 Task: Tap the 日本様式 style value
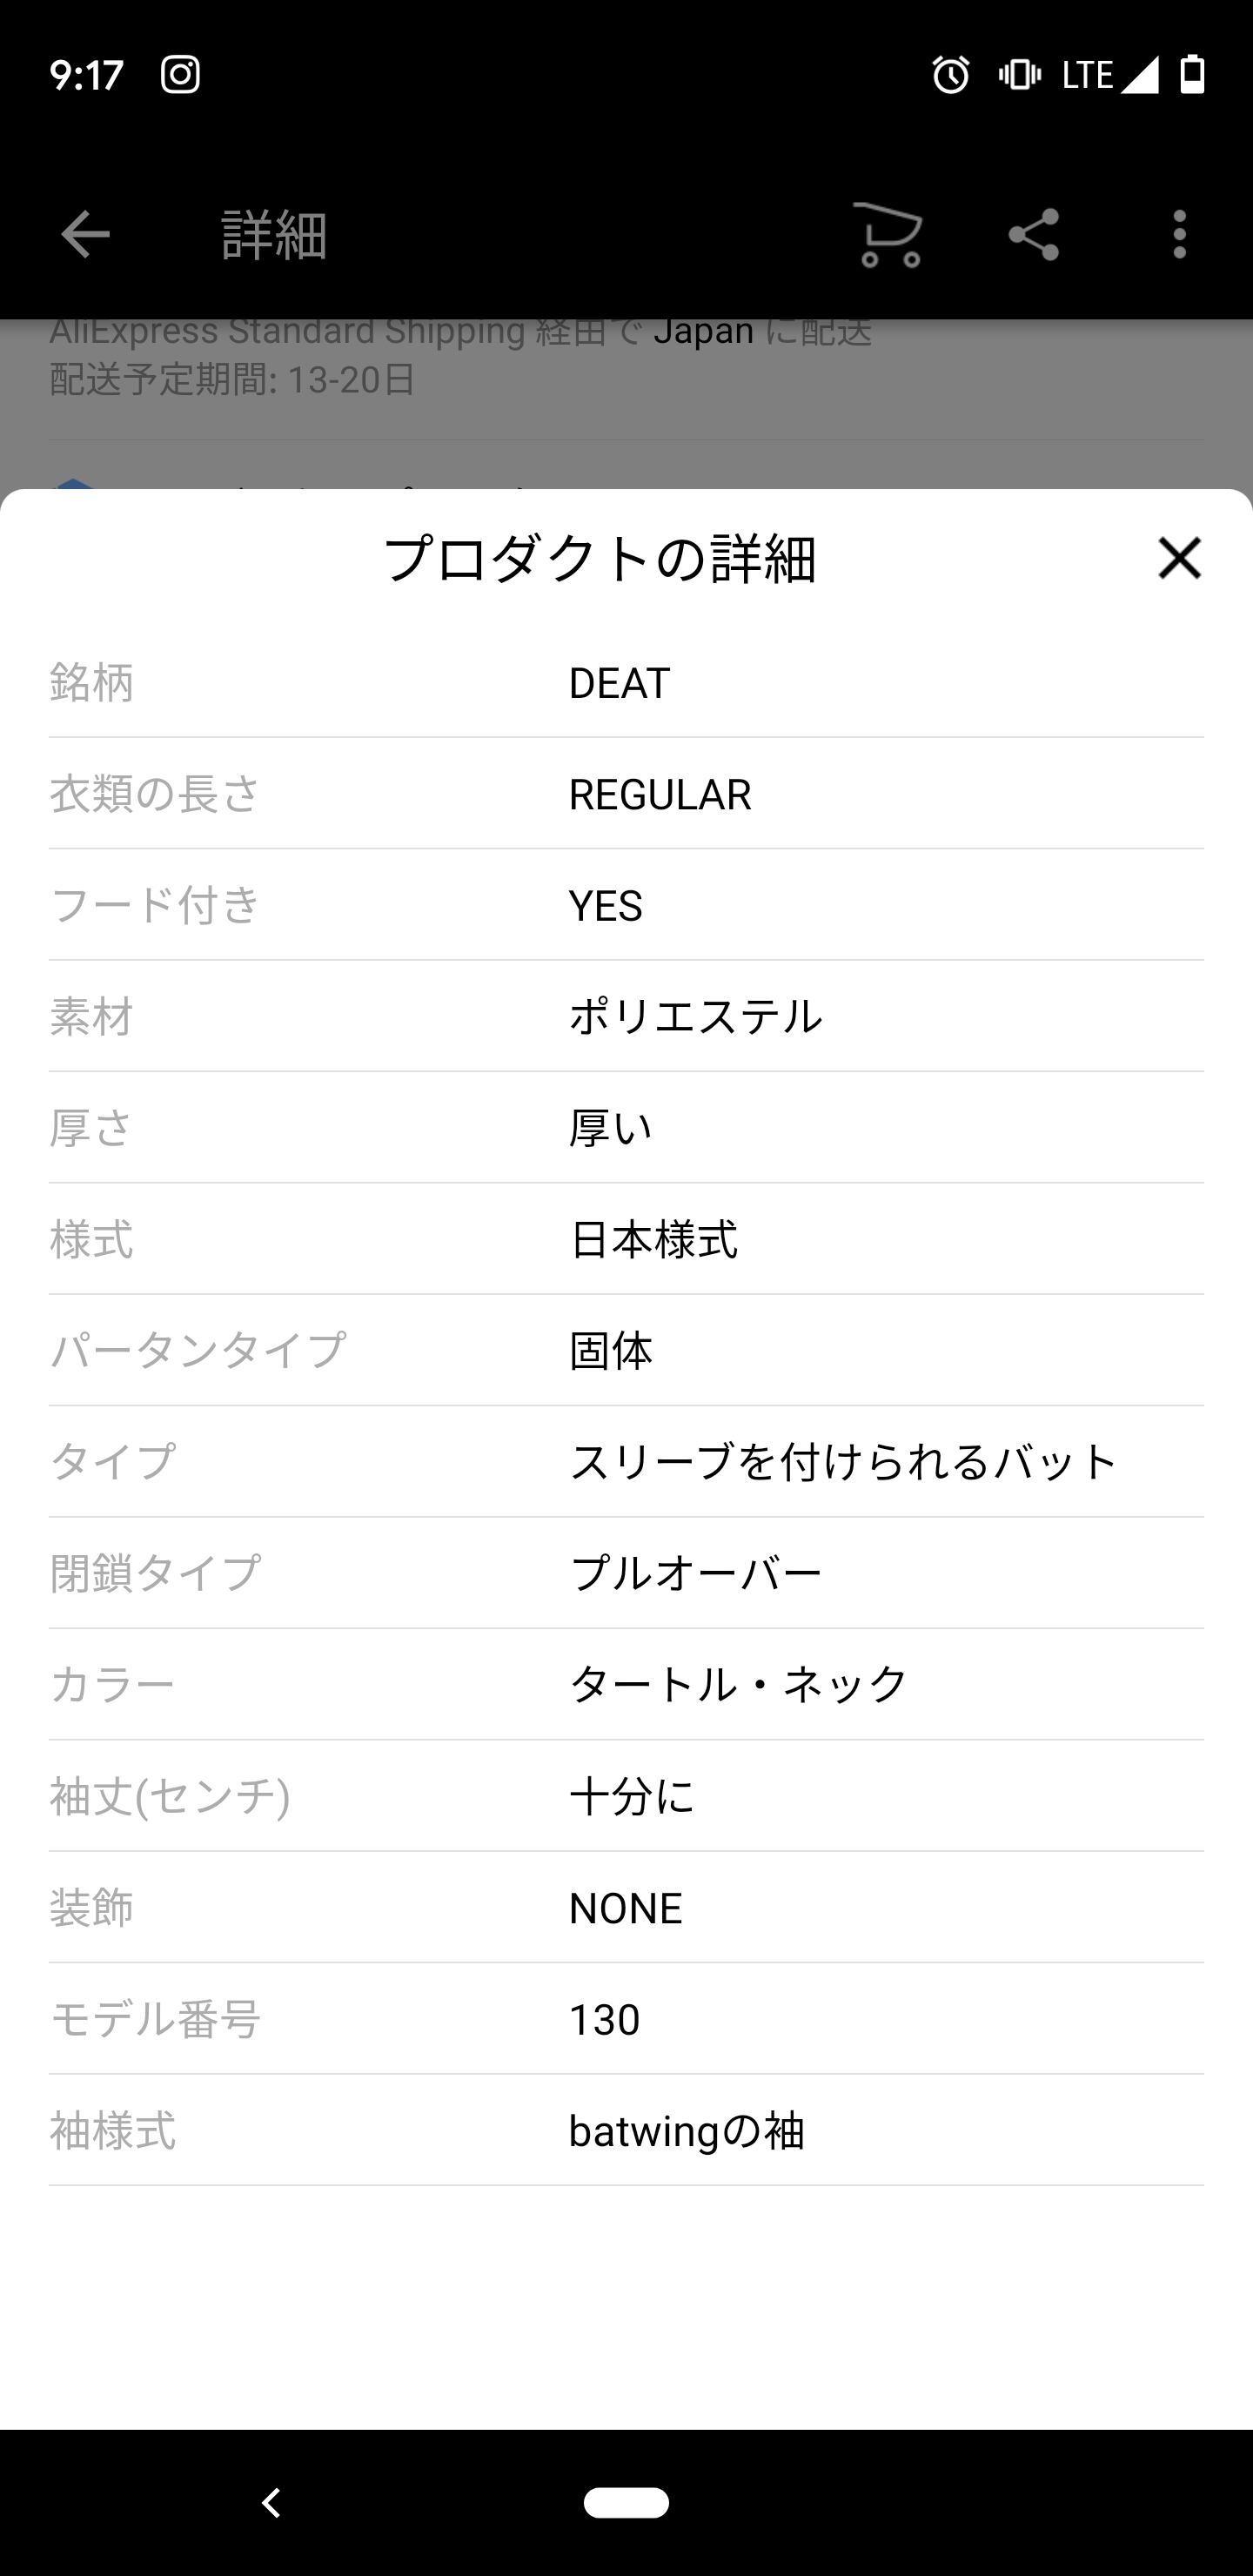[653, 1240]
